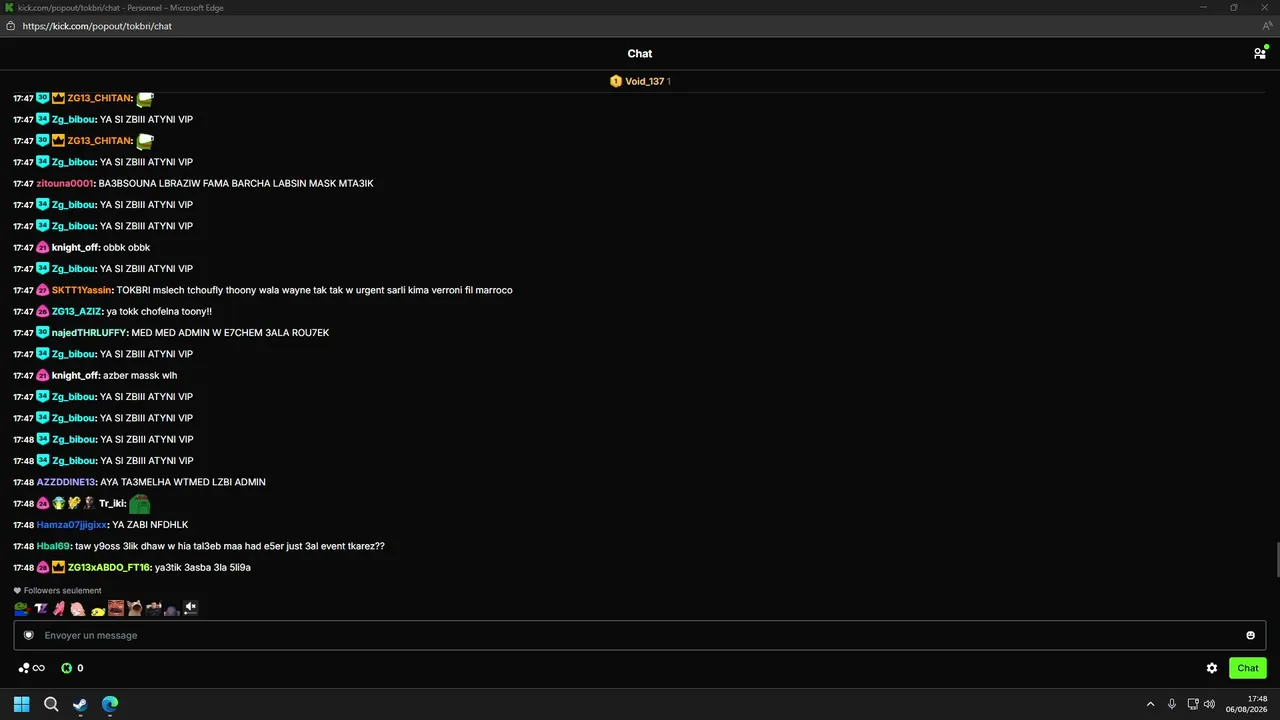Image resolution: width=1280 pixels, height=720 pixels.
Task: Open ZG13xABDO_FT16's user profile
Action: coord(109,567)
